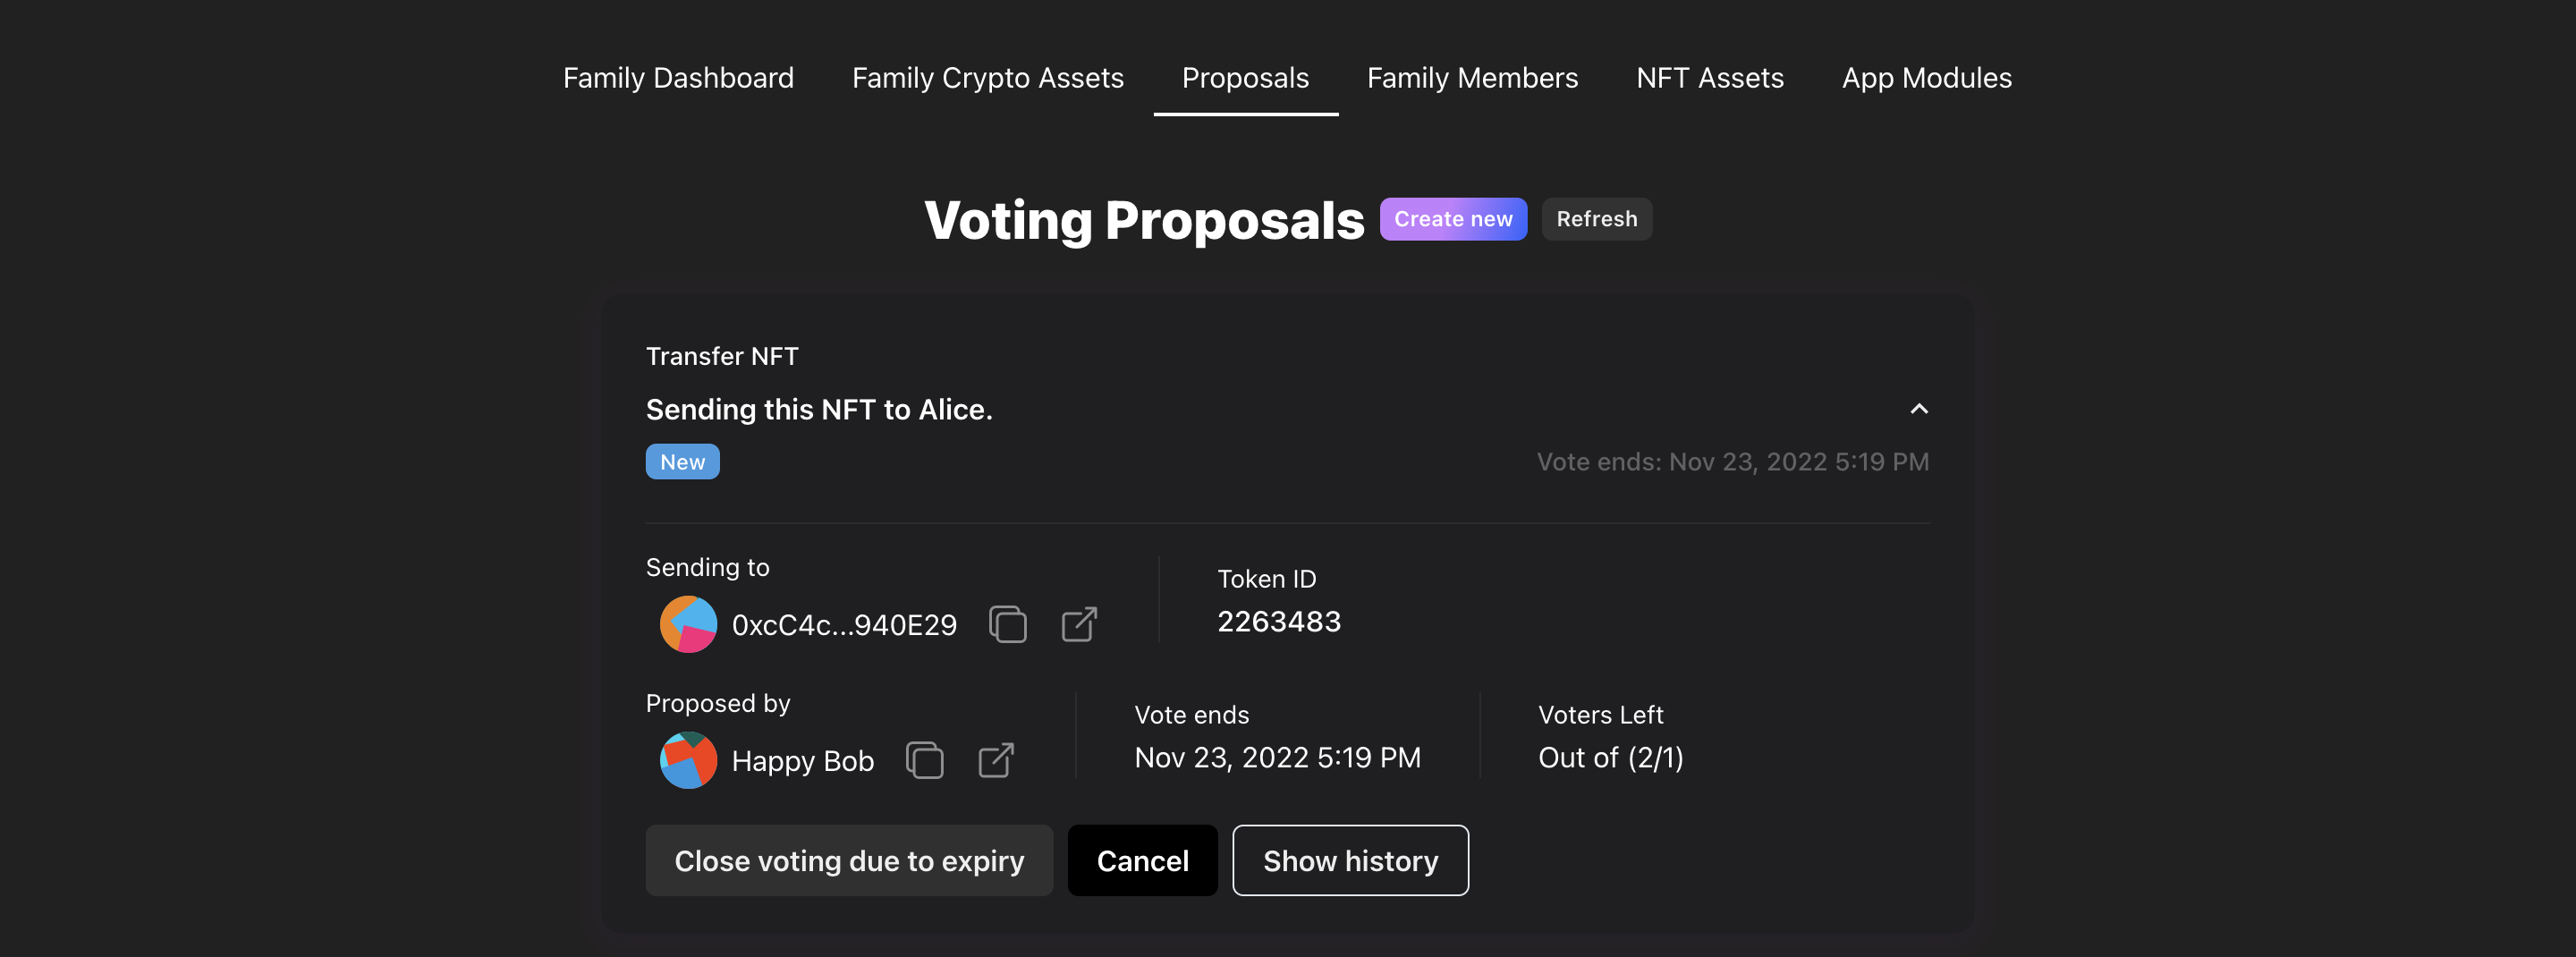Viewport: 2576px width, 957px height.
Task: Copy the recipient address 0xcC4c...940E29
Action: click(1007, 625)
